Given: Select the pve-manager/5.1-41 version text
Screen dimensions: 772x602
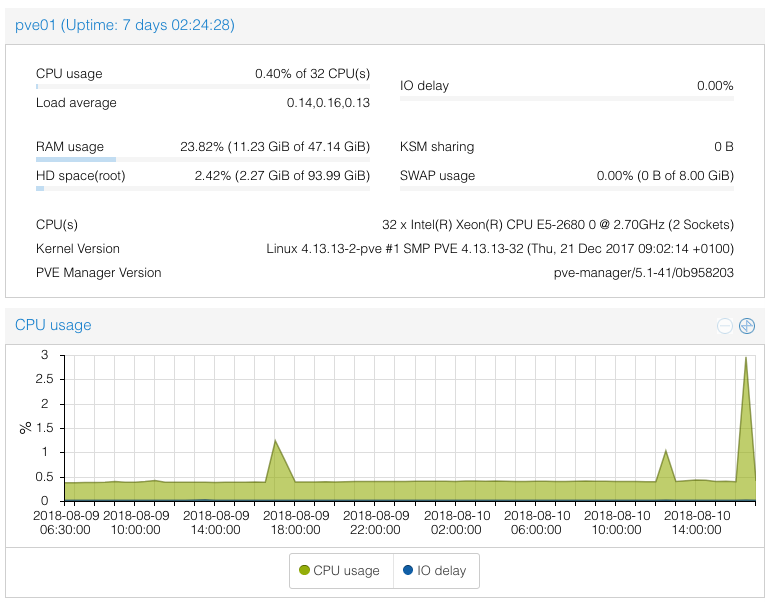Looking at the screenshot, I should point(643,272).
